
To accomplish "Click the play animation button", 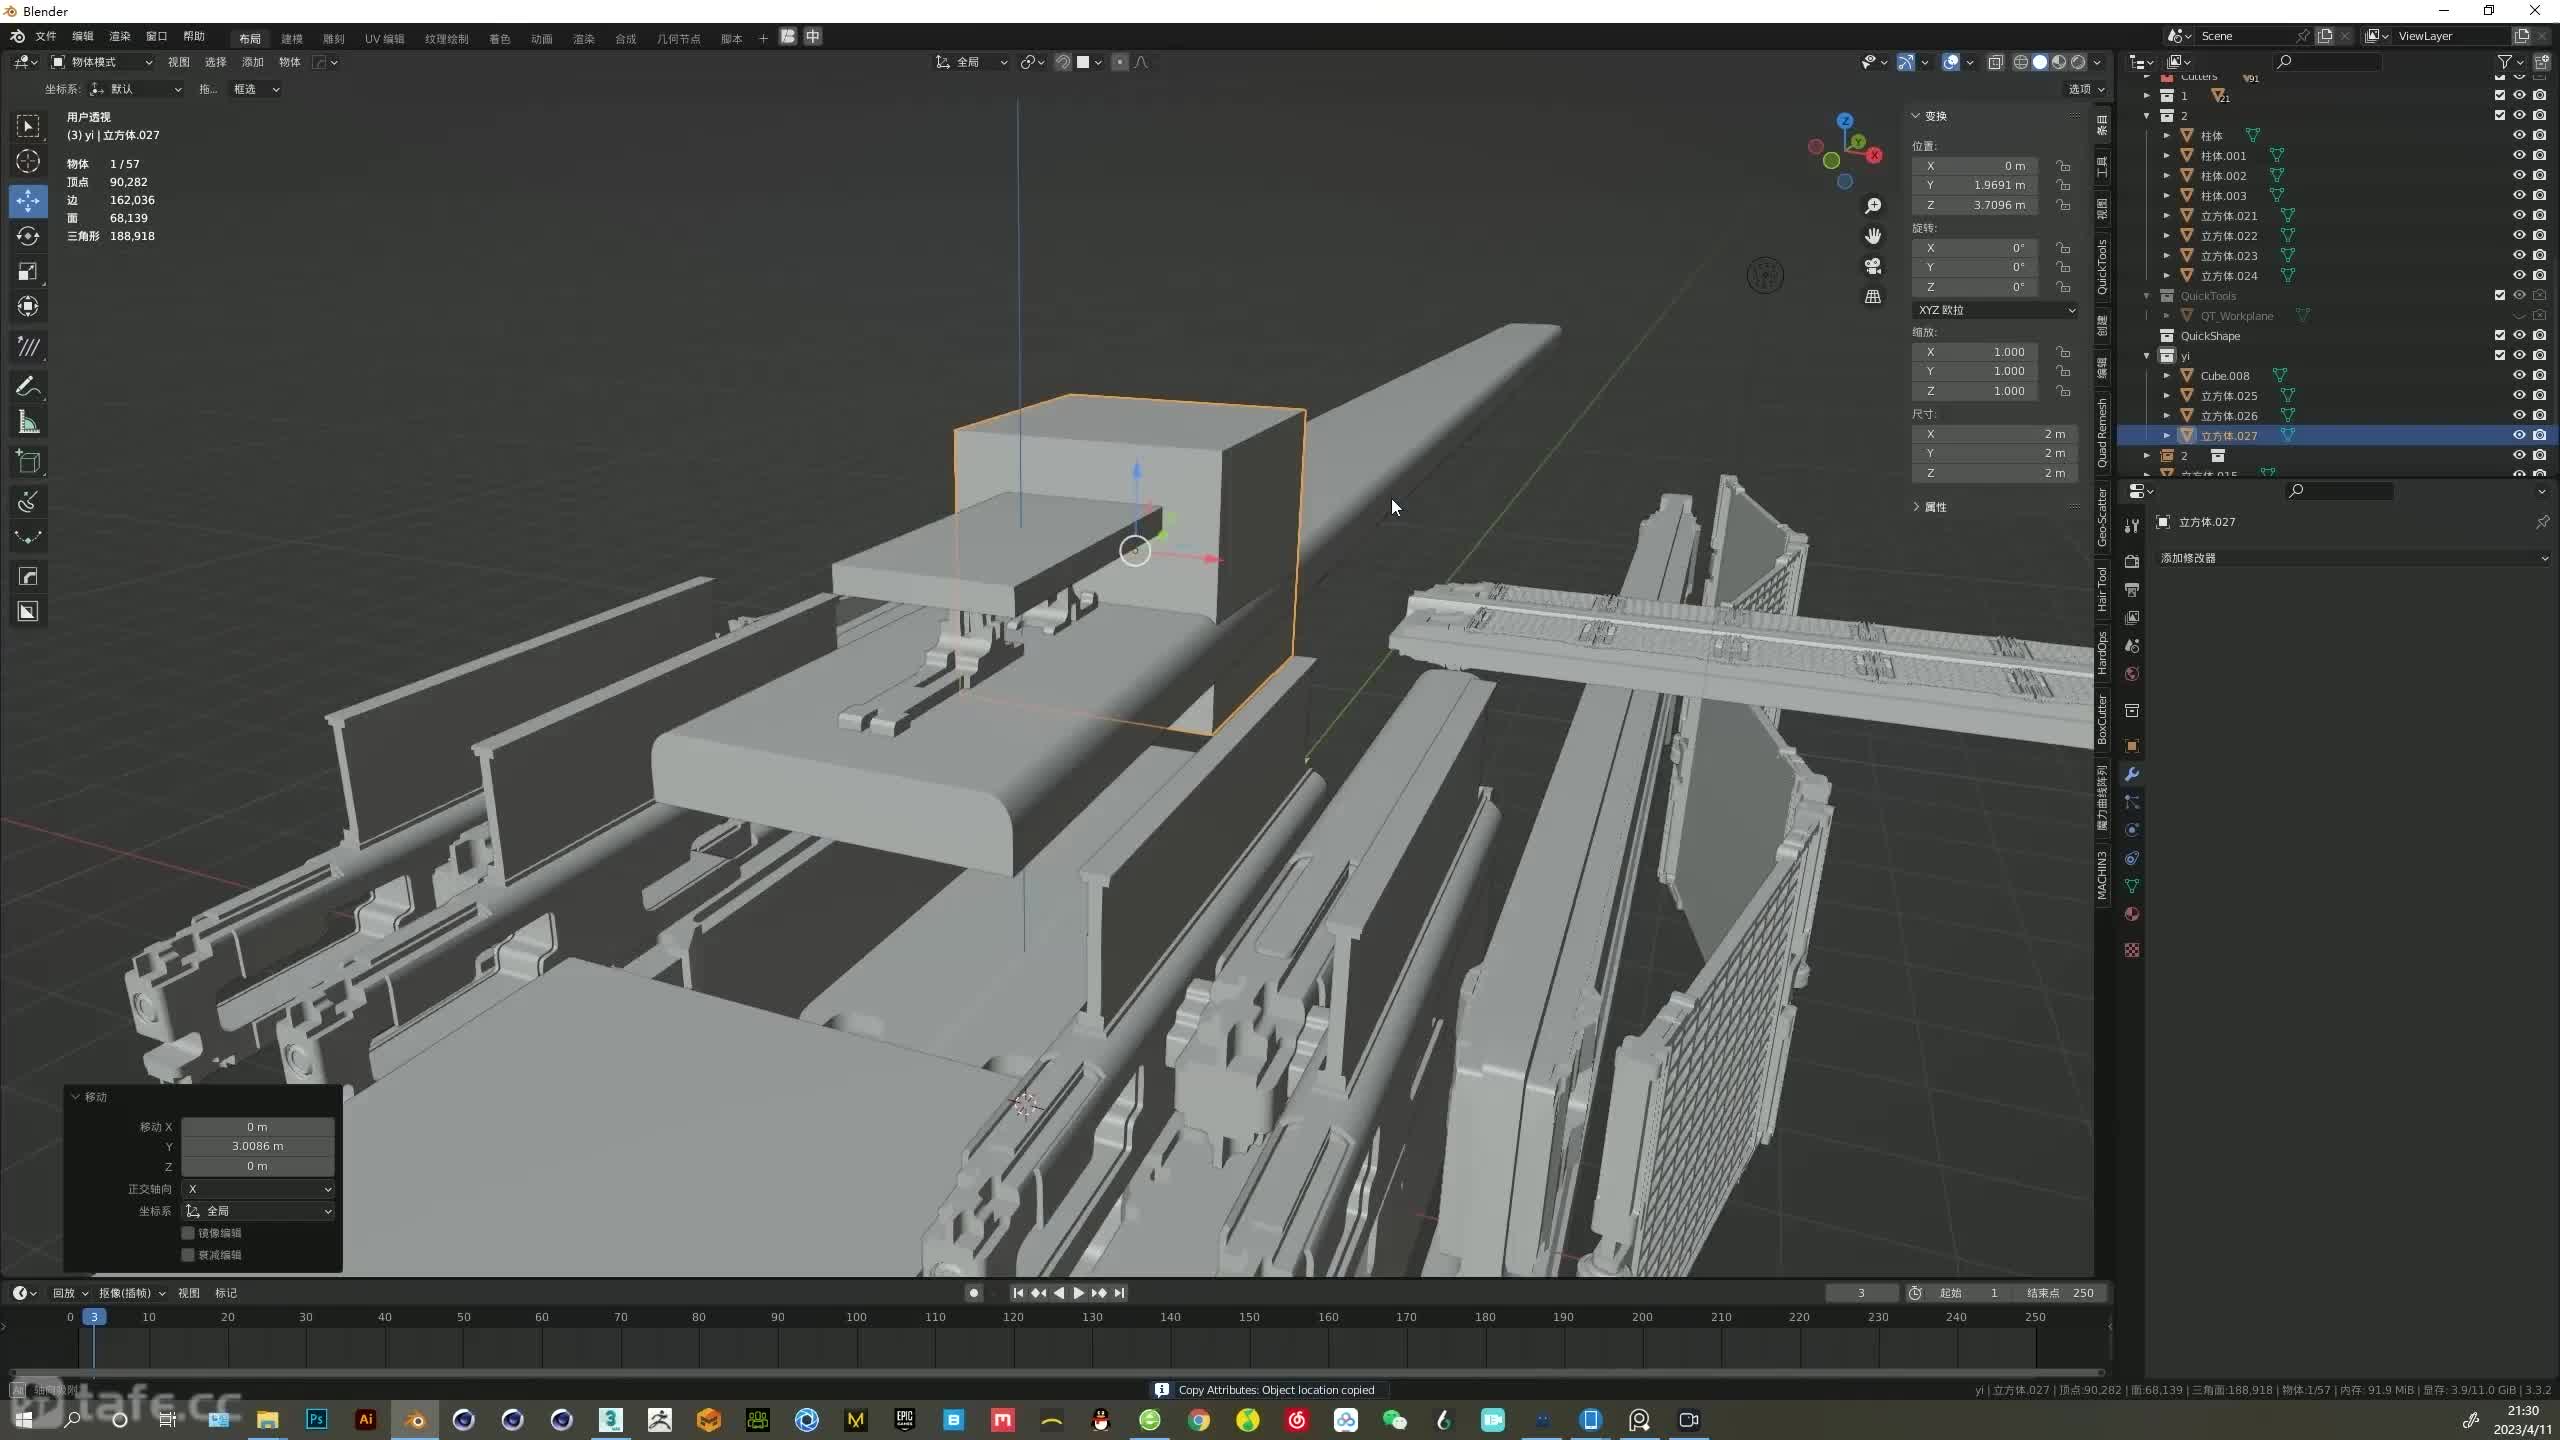I will click(1078, 1293).
